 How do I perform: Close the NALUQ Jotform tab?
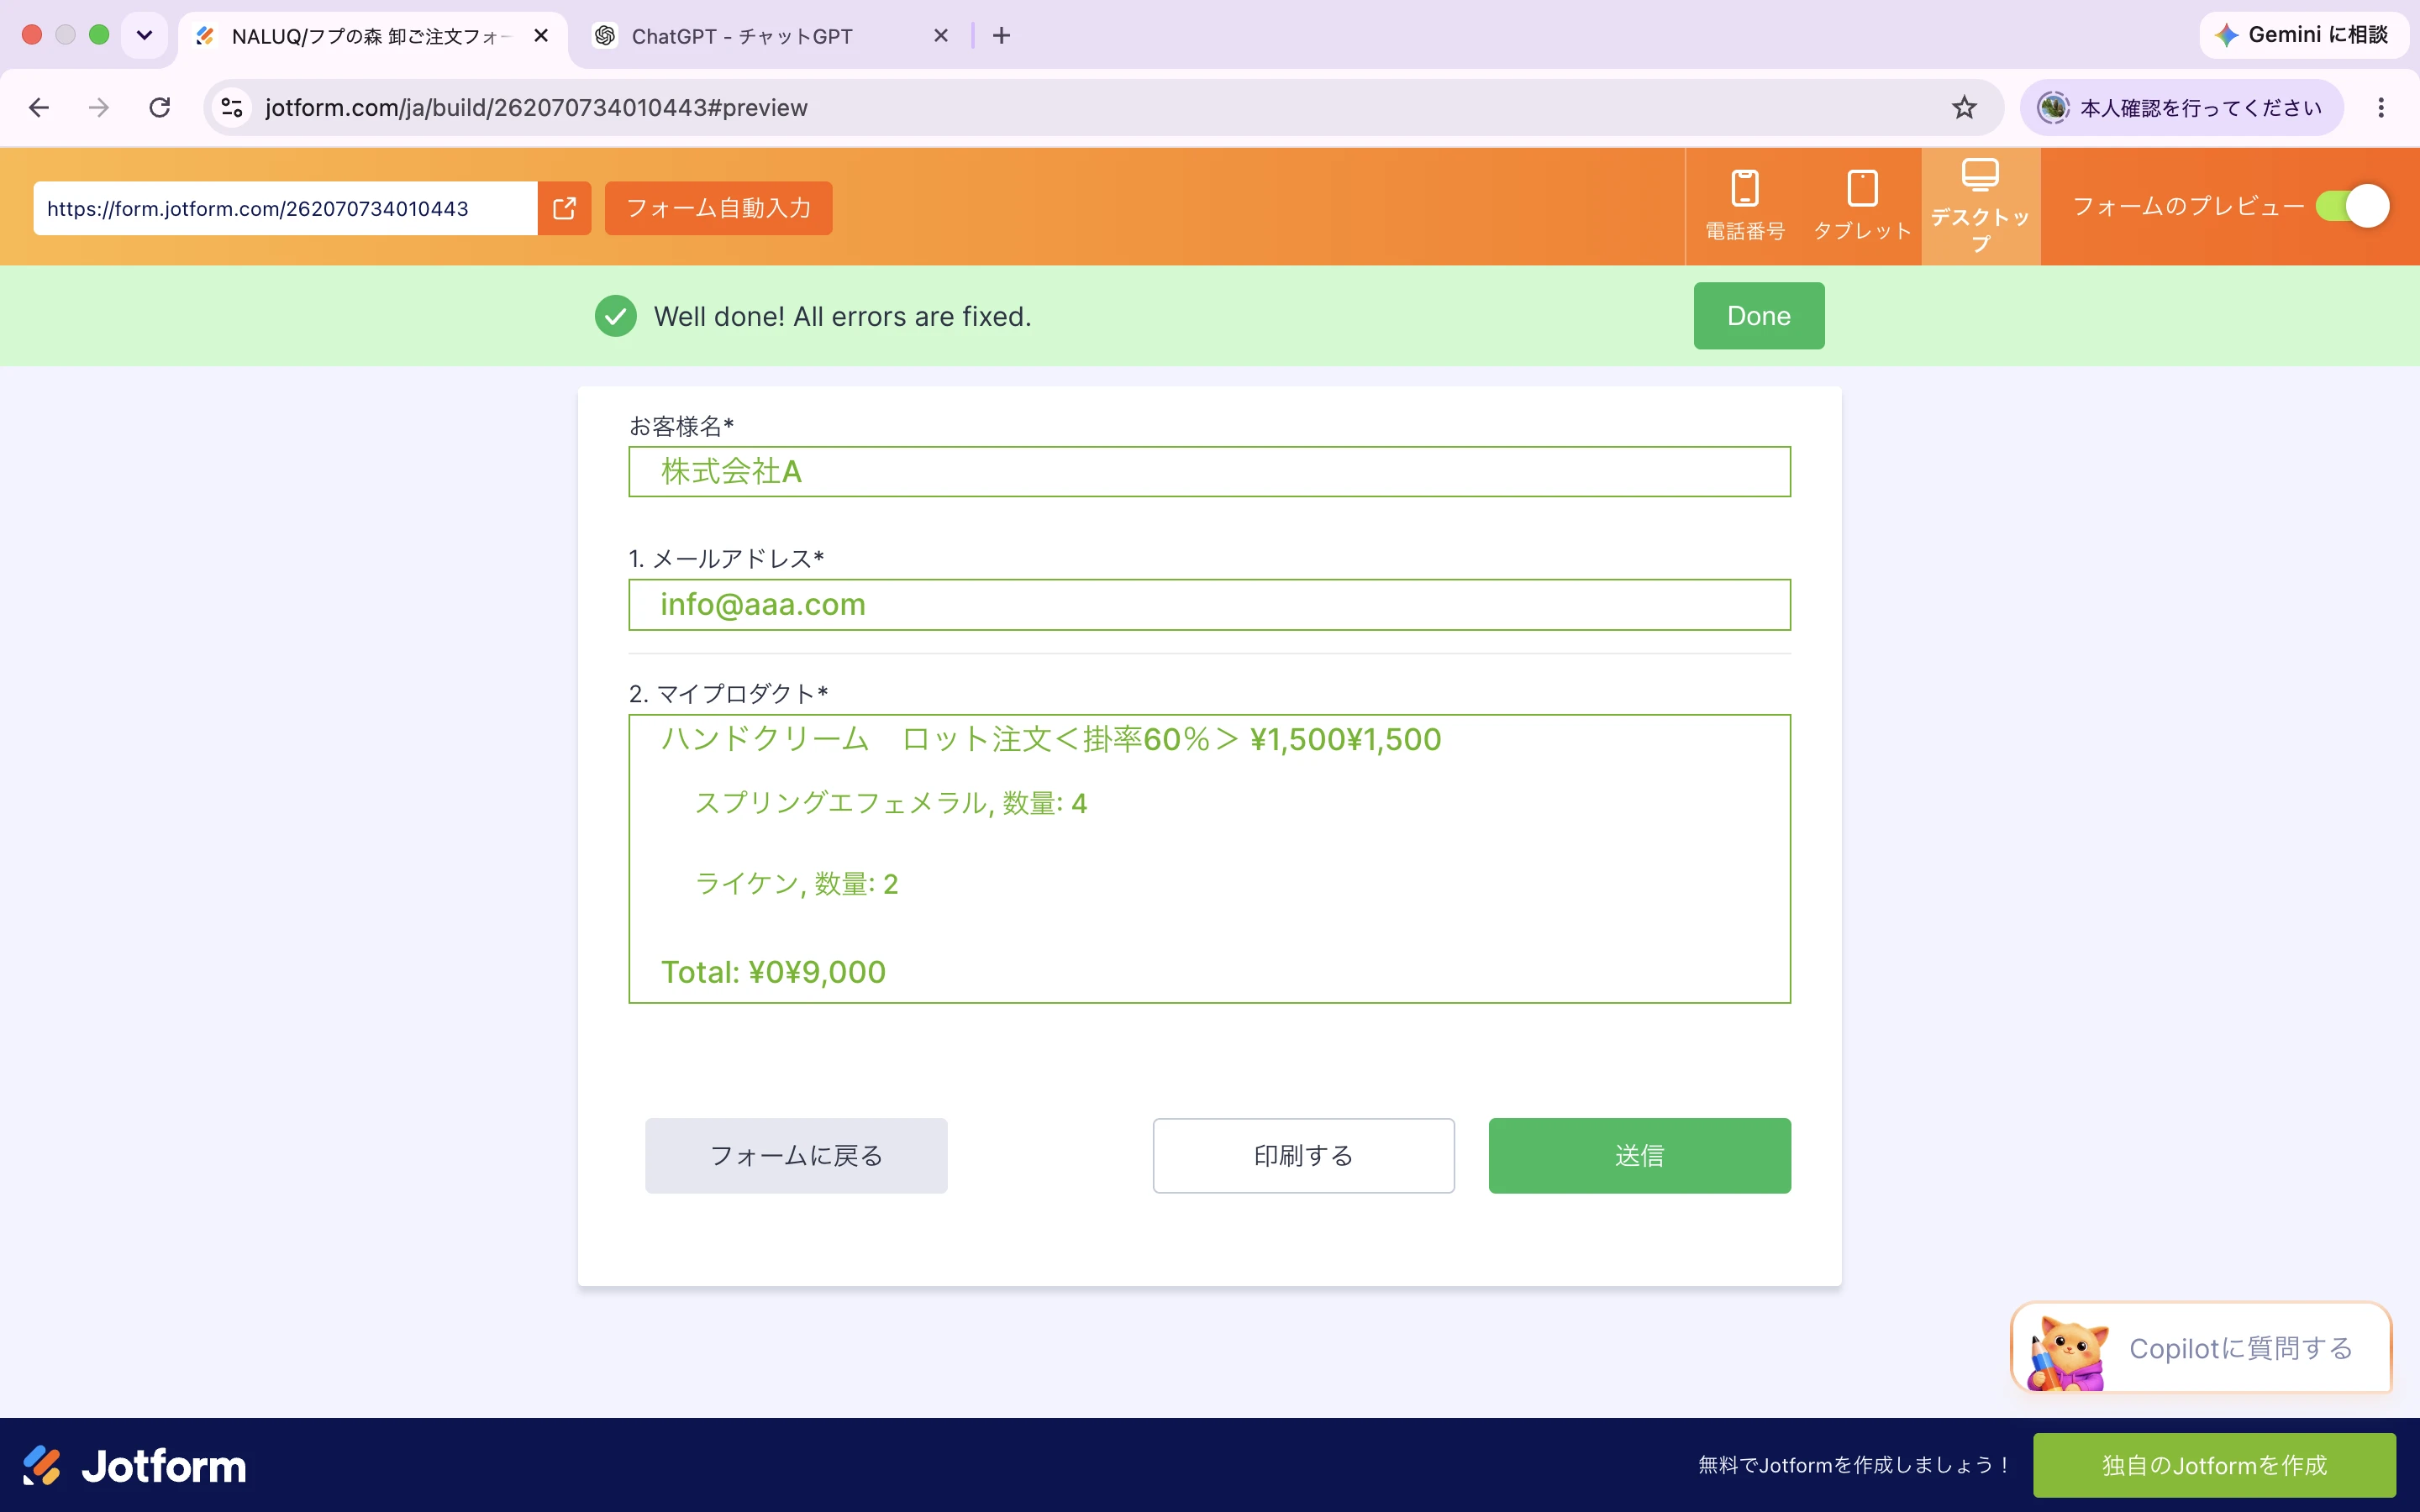click(541, 36)
